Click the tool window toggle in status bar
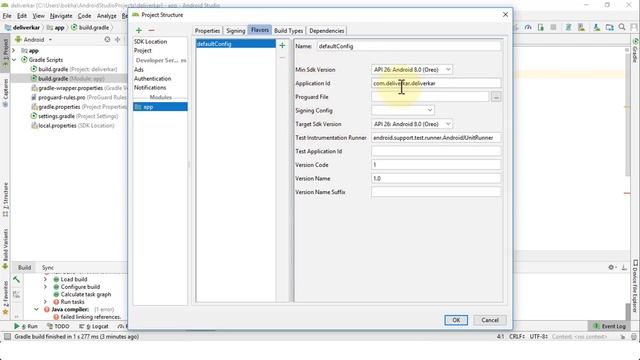 [x=7, y=337]
